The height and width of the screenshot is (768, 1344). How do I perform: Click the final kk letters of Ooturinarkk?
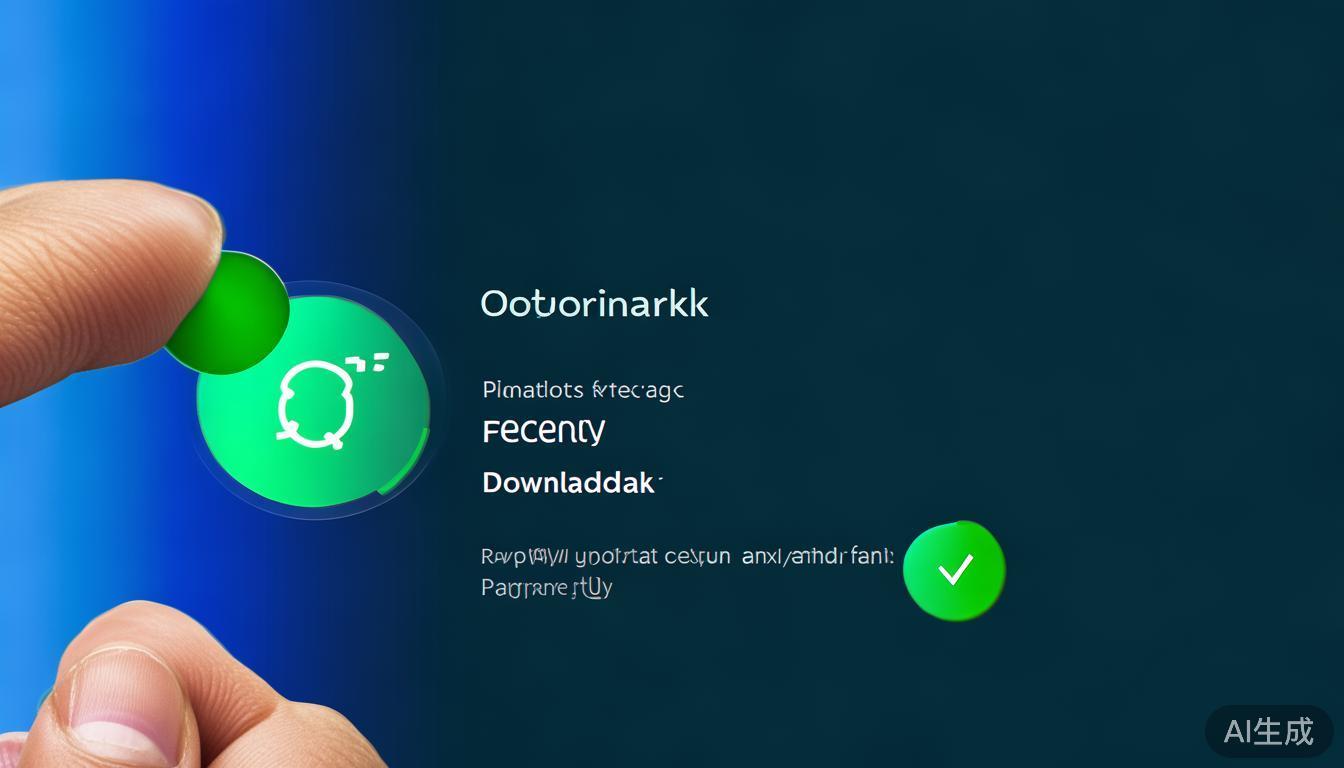point(691,303)
